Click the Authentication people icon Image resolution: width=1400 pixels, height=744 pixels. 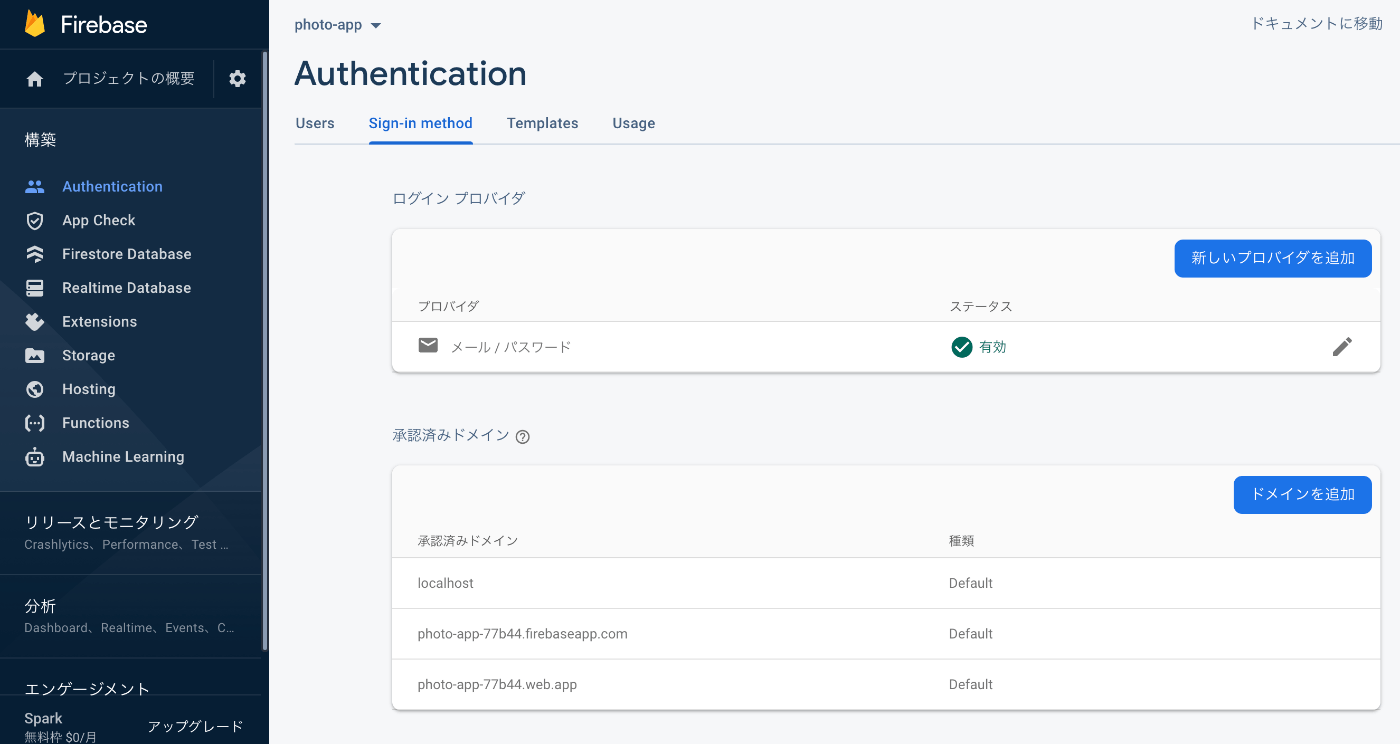click(35, 186)
